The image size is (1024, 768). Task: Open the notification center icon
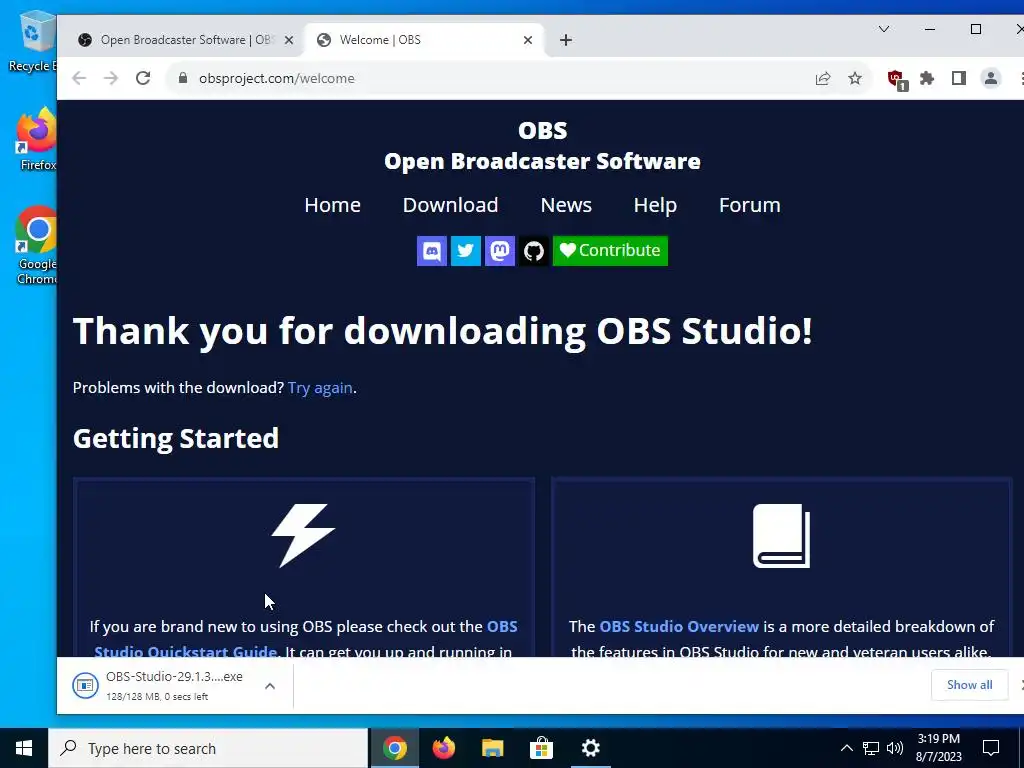[x=991, y=748]
